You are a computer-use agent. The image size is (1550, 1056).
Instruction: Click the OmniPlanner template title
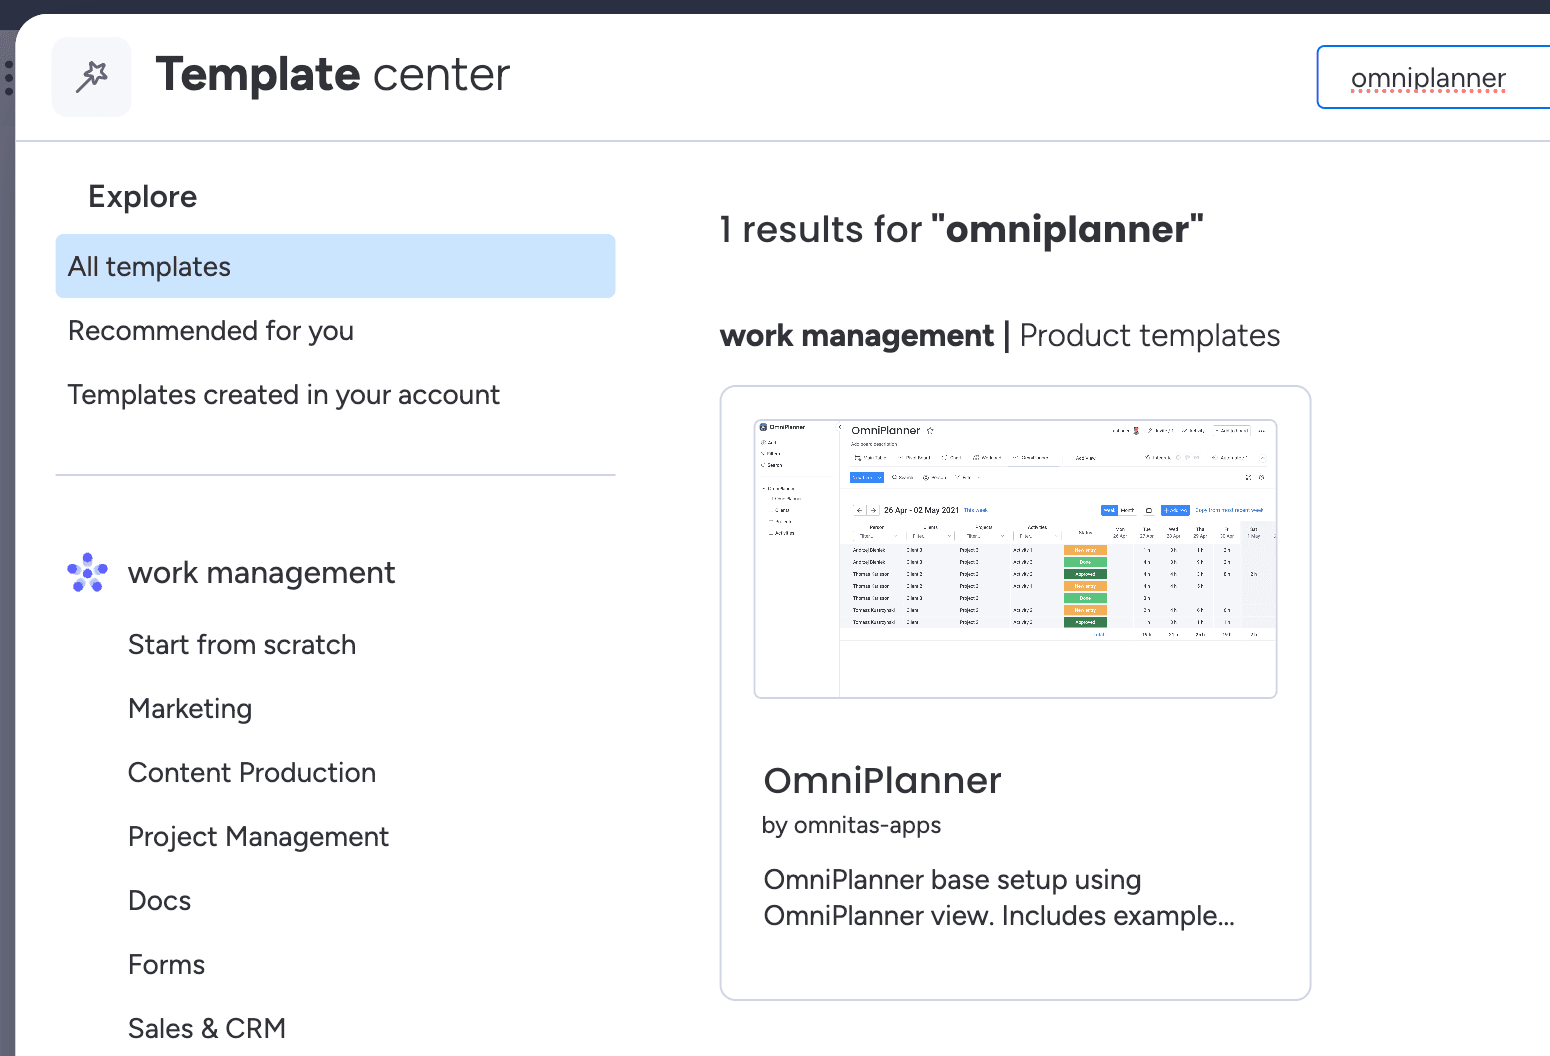(882, 781)
